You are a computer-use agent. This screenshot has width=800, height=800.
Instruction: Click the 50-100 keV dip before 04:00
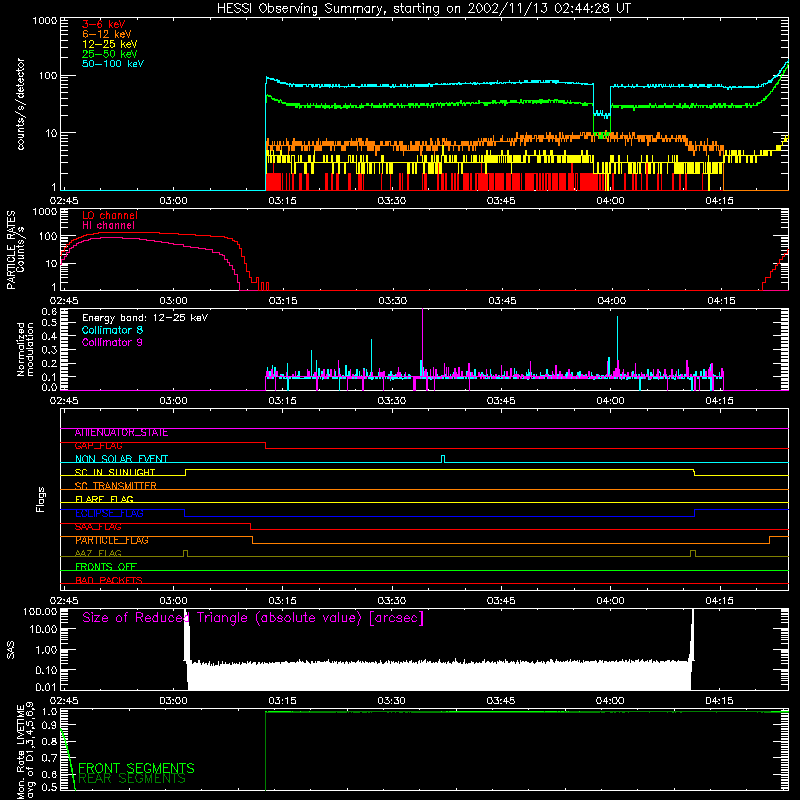602,113
